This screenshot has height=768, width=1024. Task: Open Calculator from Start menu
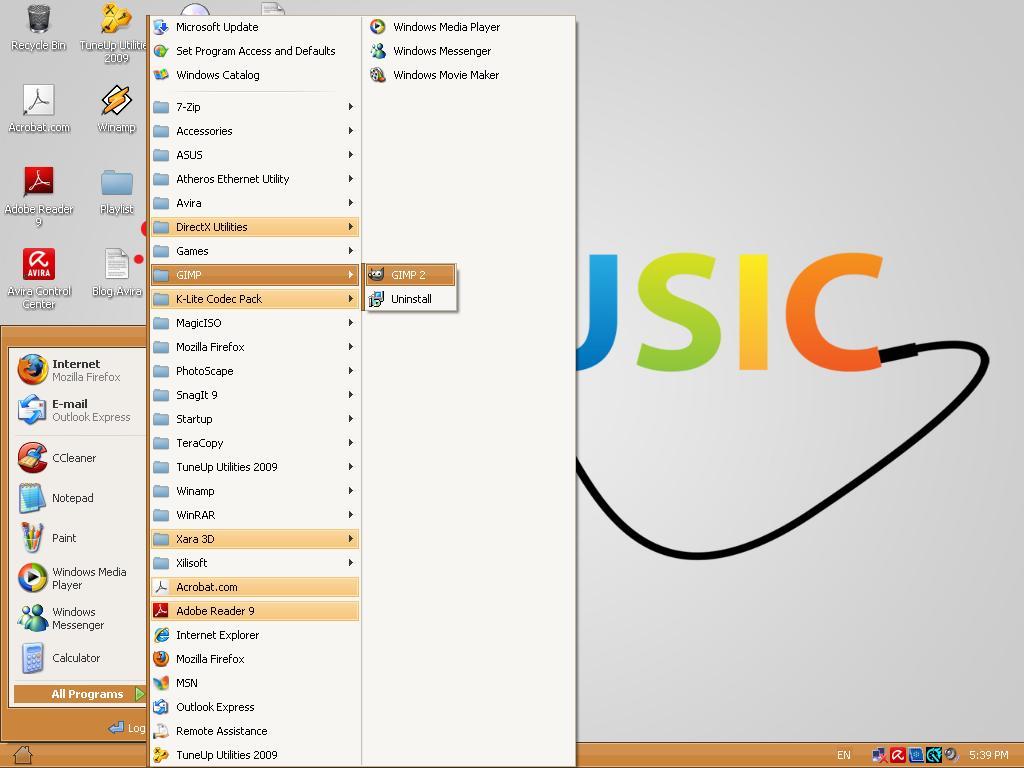click(x=77, y=658)
